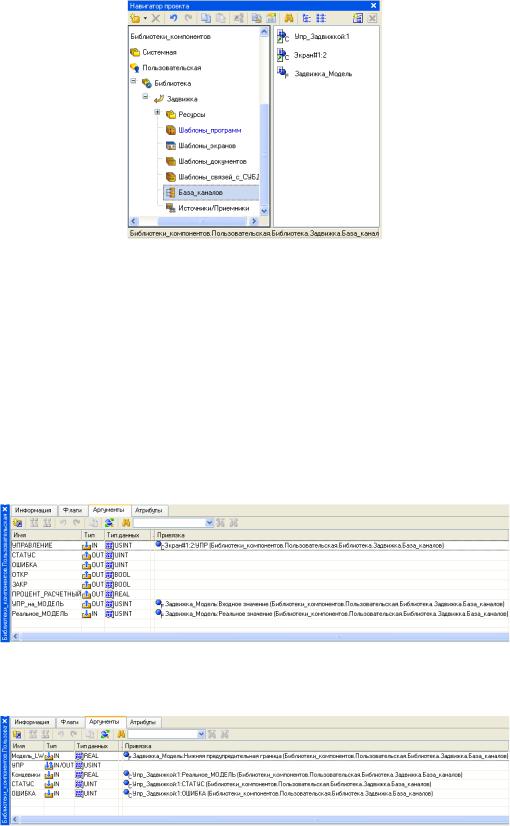The image size is (510, 826).
Task: Open Информация tab in the УПРАВЛЕНИЕ arguments panel
Action: click(33, 510)
